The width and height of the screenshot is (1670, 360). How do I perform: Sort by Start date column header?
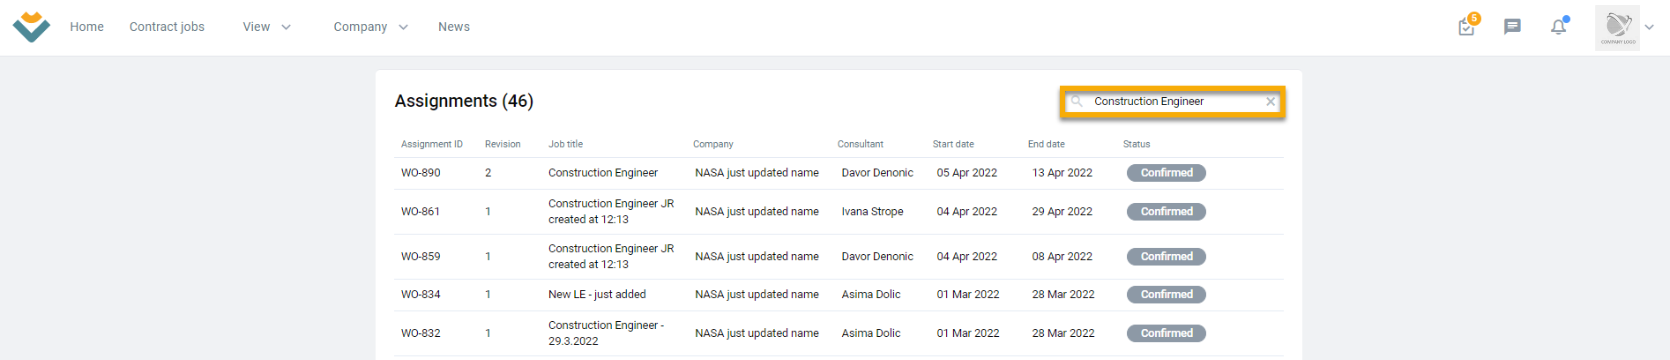[953, 144]
